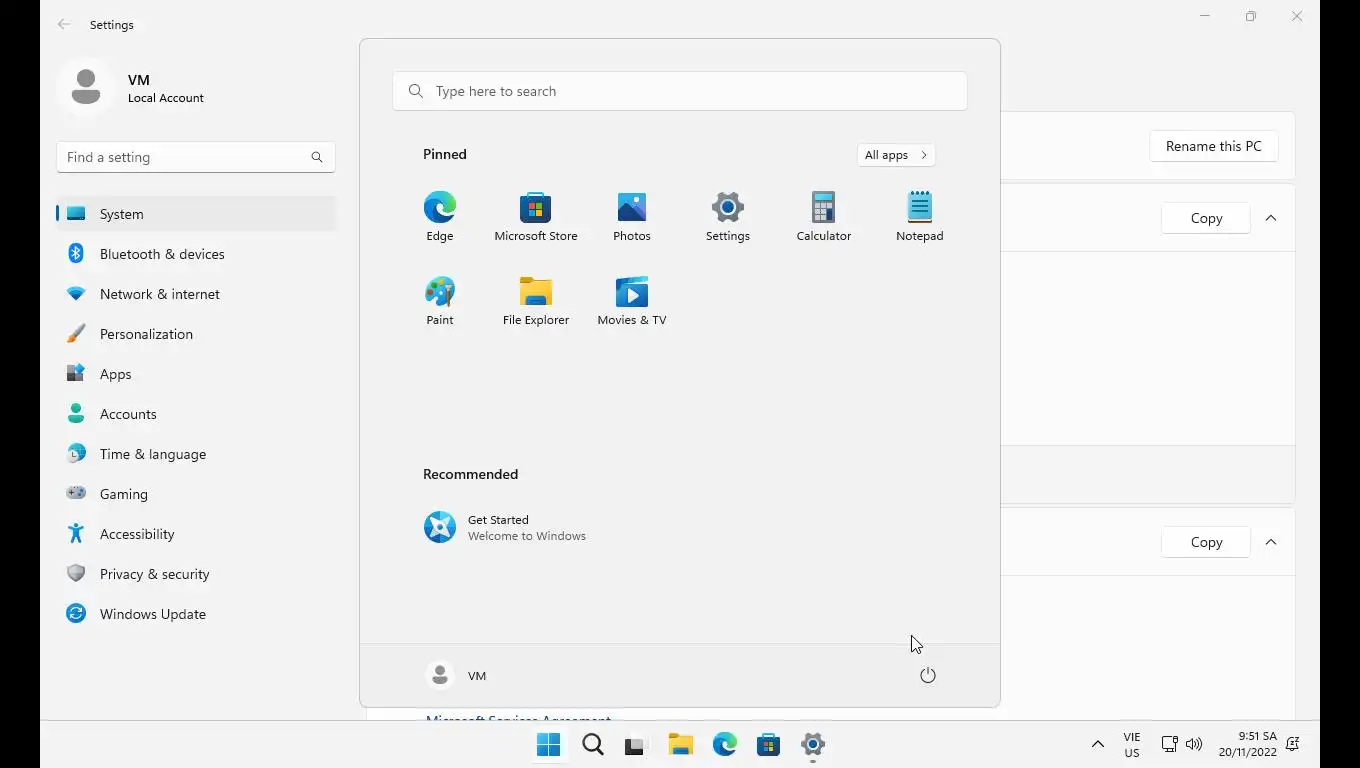Click Rename this PC button
Screen dimensions: 1360x768
click(x=1214, y=146)
